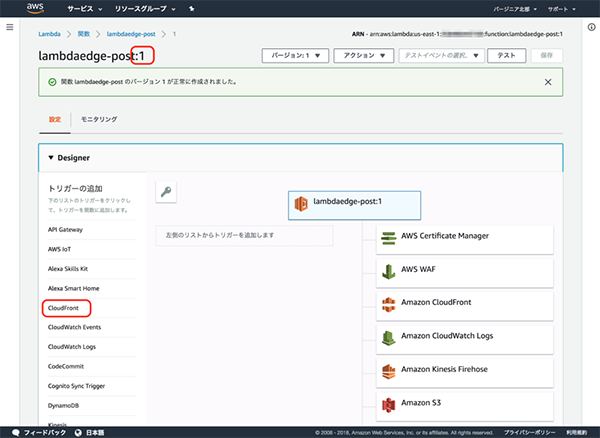The width and height of the screenshot is (600, 438).
Task: Open フィードバック link in footer
Action: click(x=45, y=433)
